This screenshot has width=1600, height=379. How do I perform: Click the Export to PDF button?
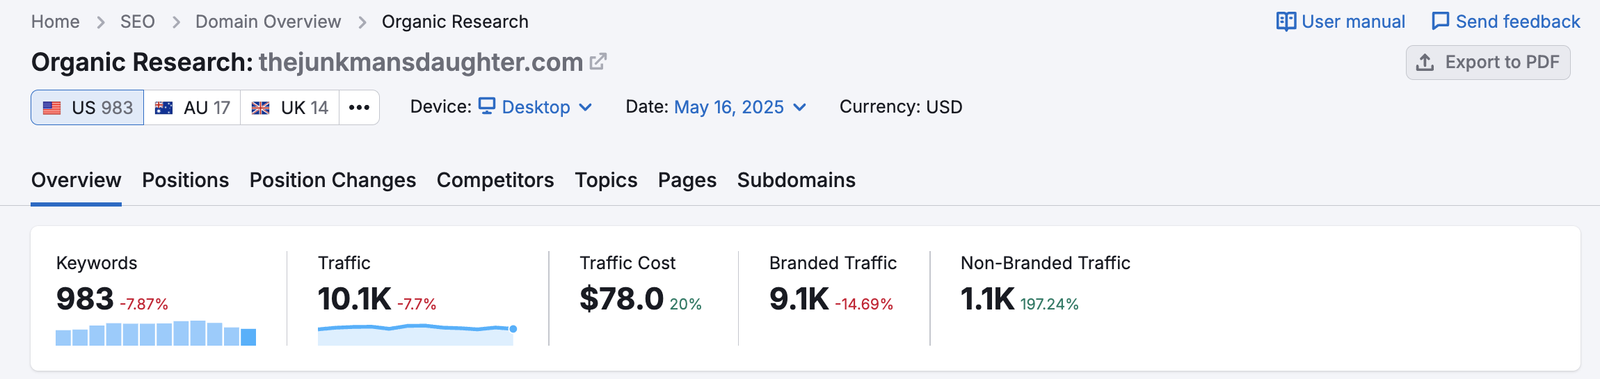[x=1488, y=62]
